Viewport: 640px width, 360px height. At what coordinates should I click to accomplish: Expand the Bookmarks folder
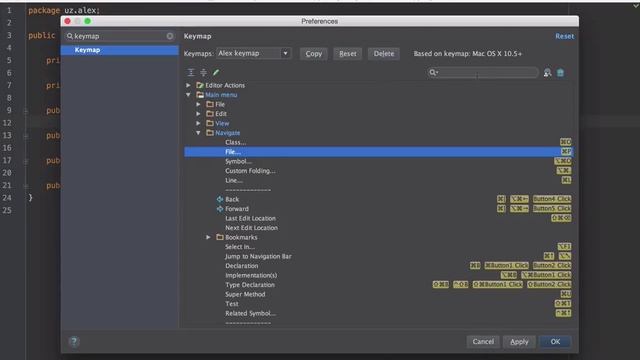click(208, 237)
